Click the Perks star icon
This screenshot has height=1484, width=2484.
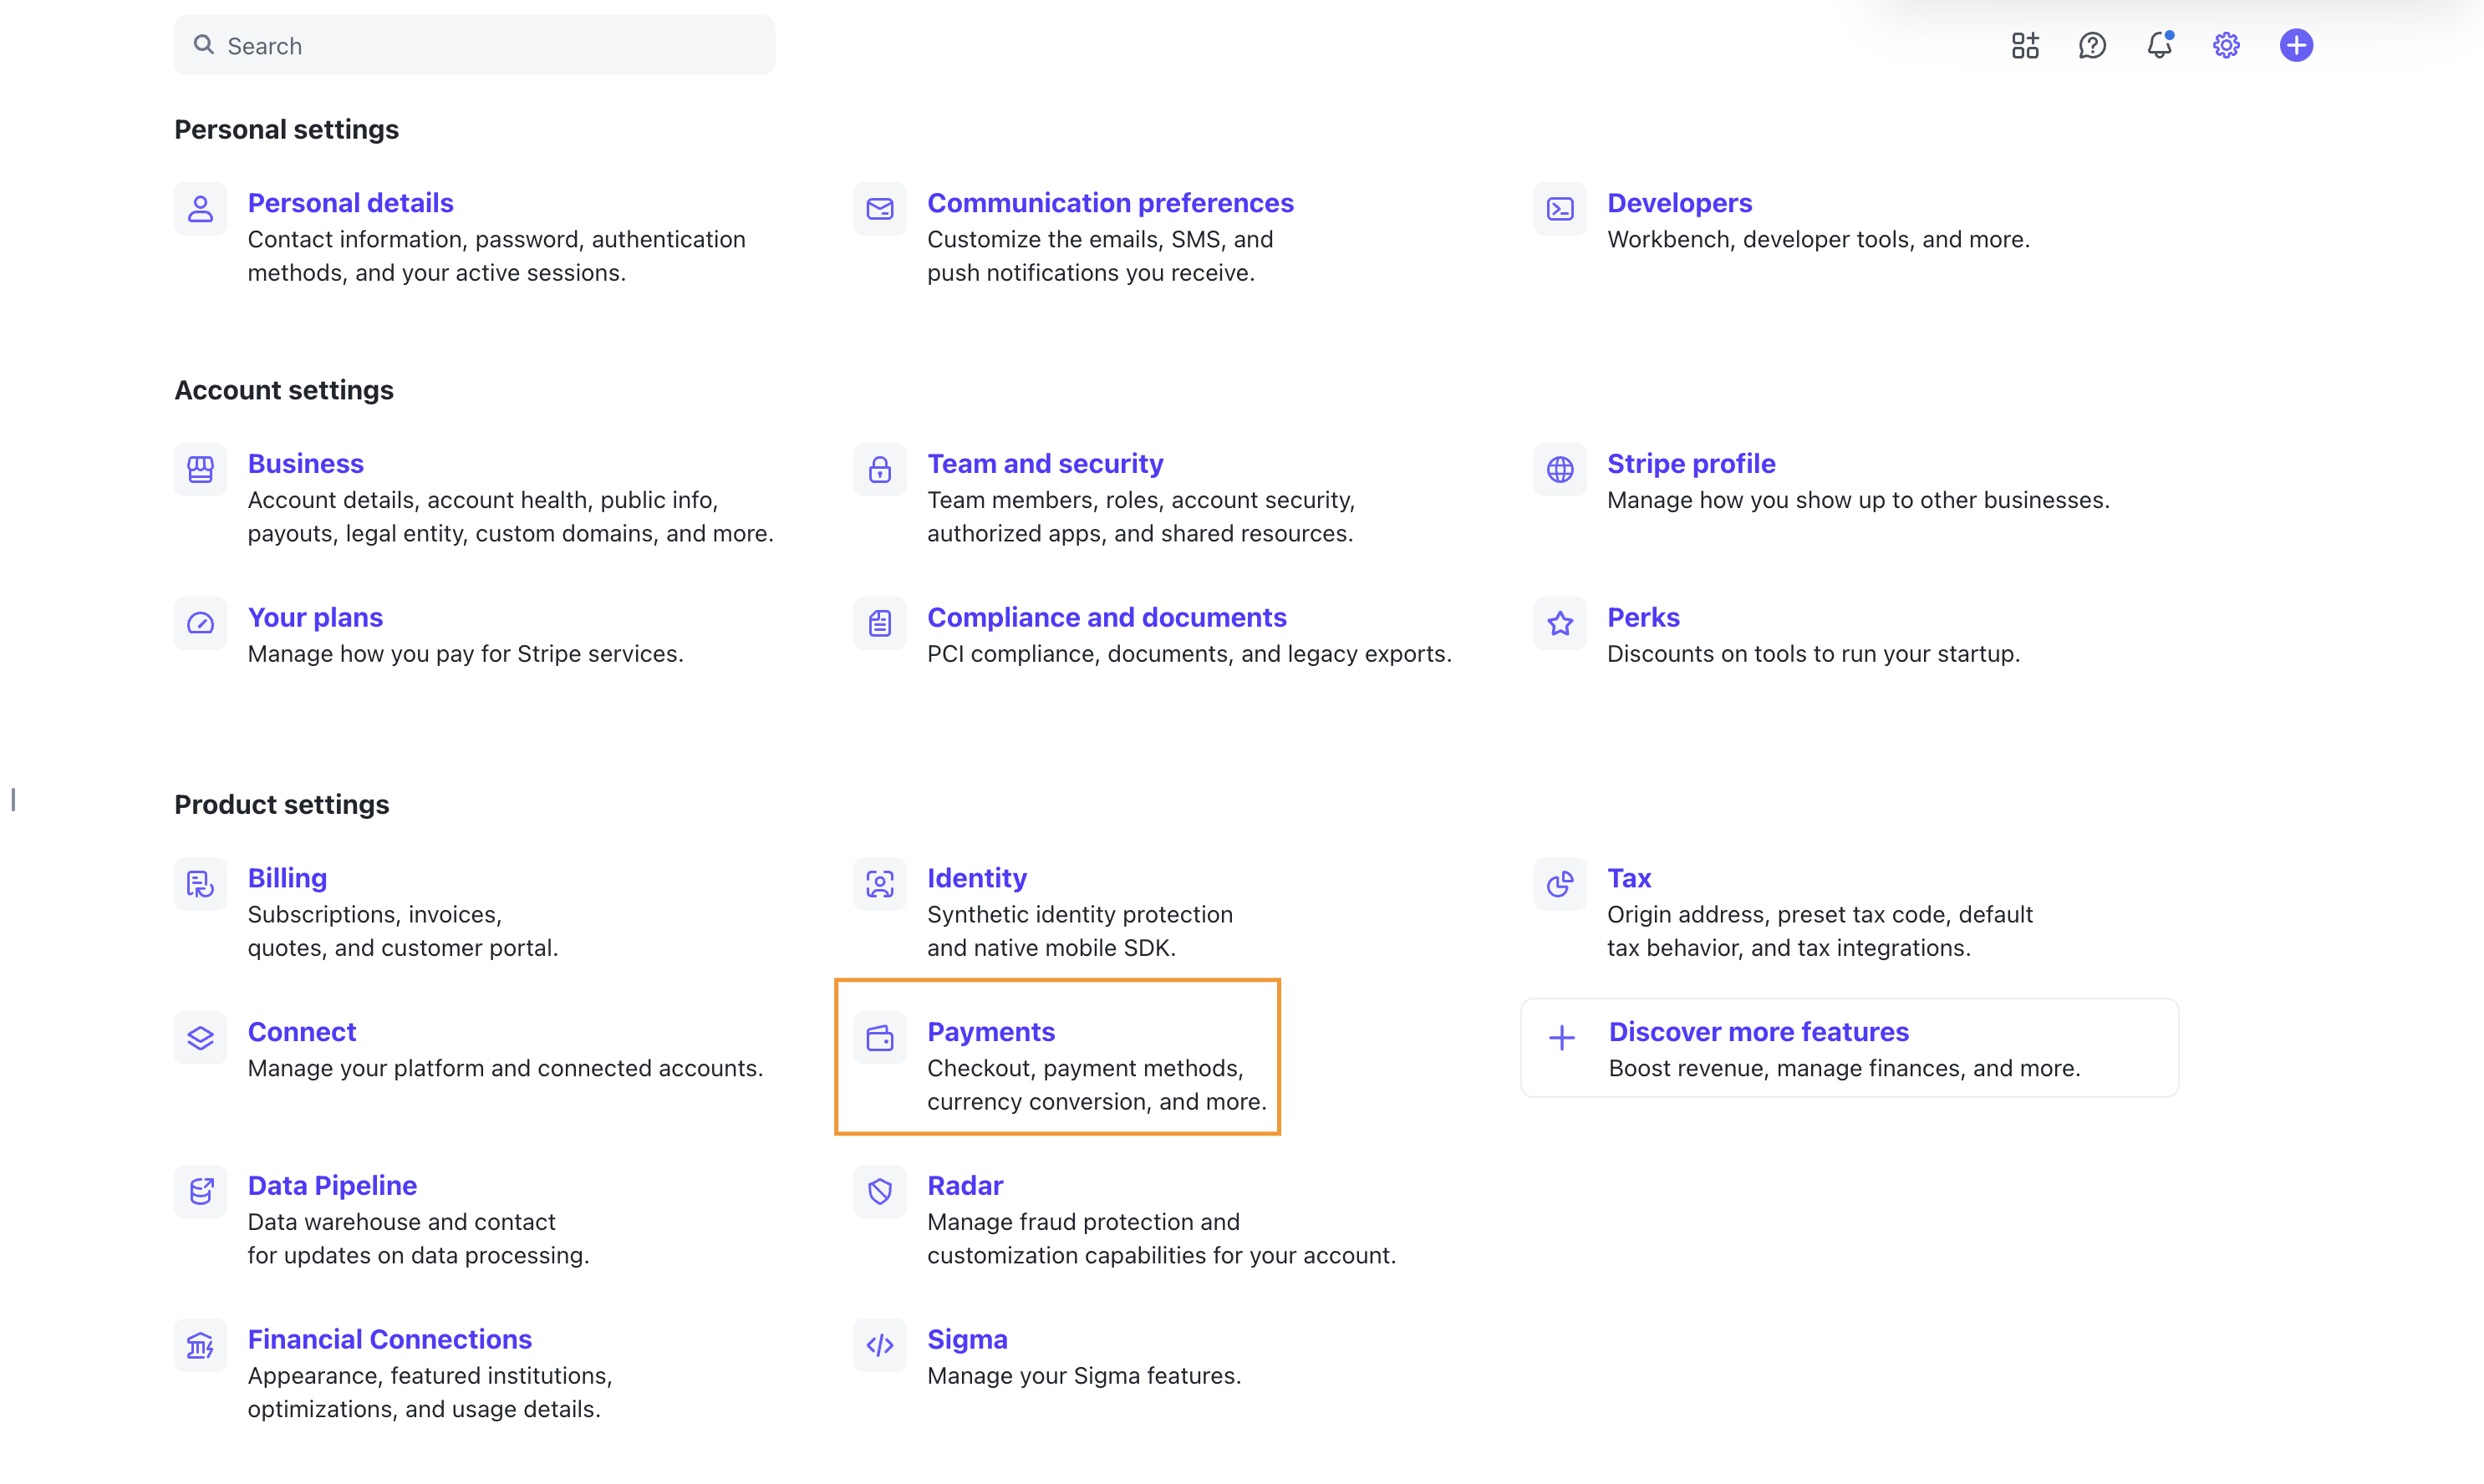pos(1559,623)
